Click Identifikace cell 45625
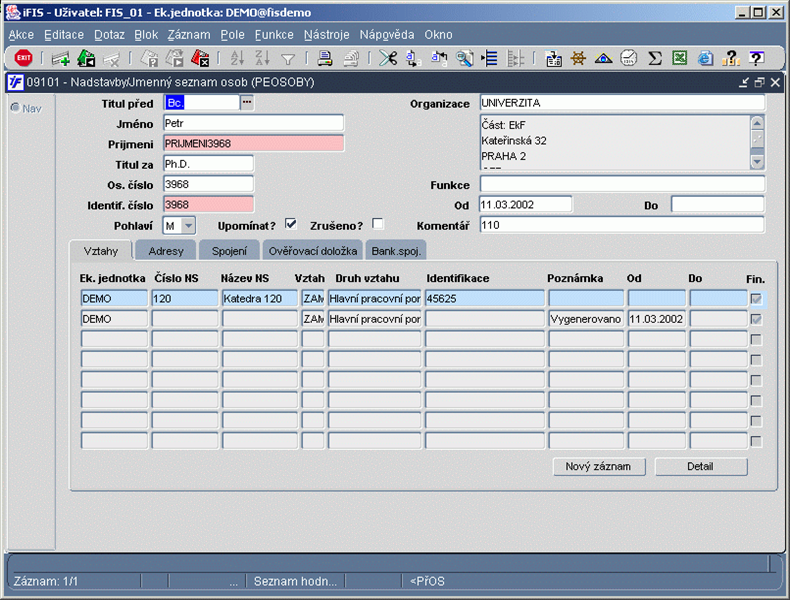 pos(484,299)
